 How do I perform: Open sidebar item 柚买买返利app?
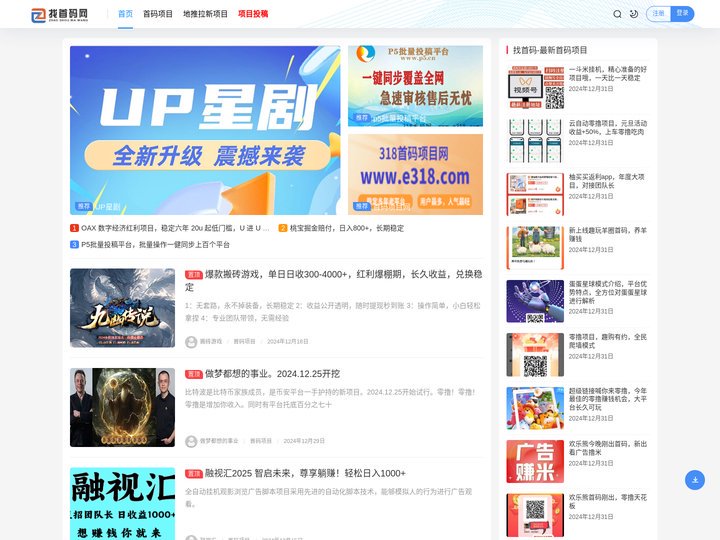[x=607, y=181]
